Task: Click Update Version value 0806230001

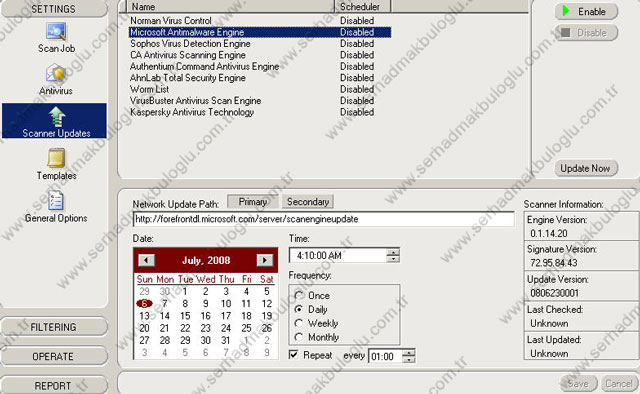Action: click(555, 293)
